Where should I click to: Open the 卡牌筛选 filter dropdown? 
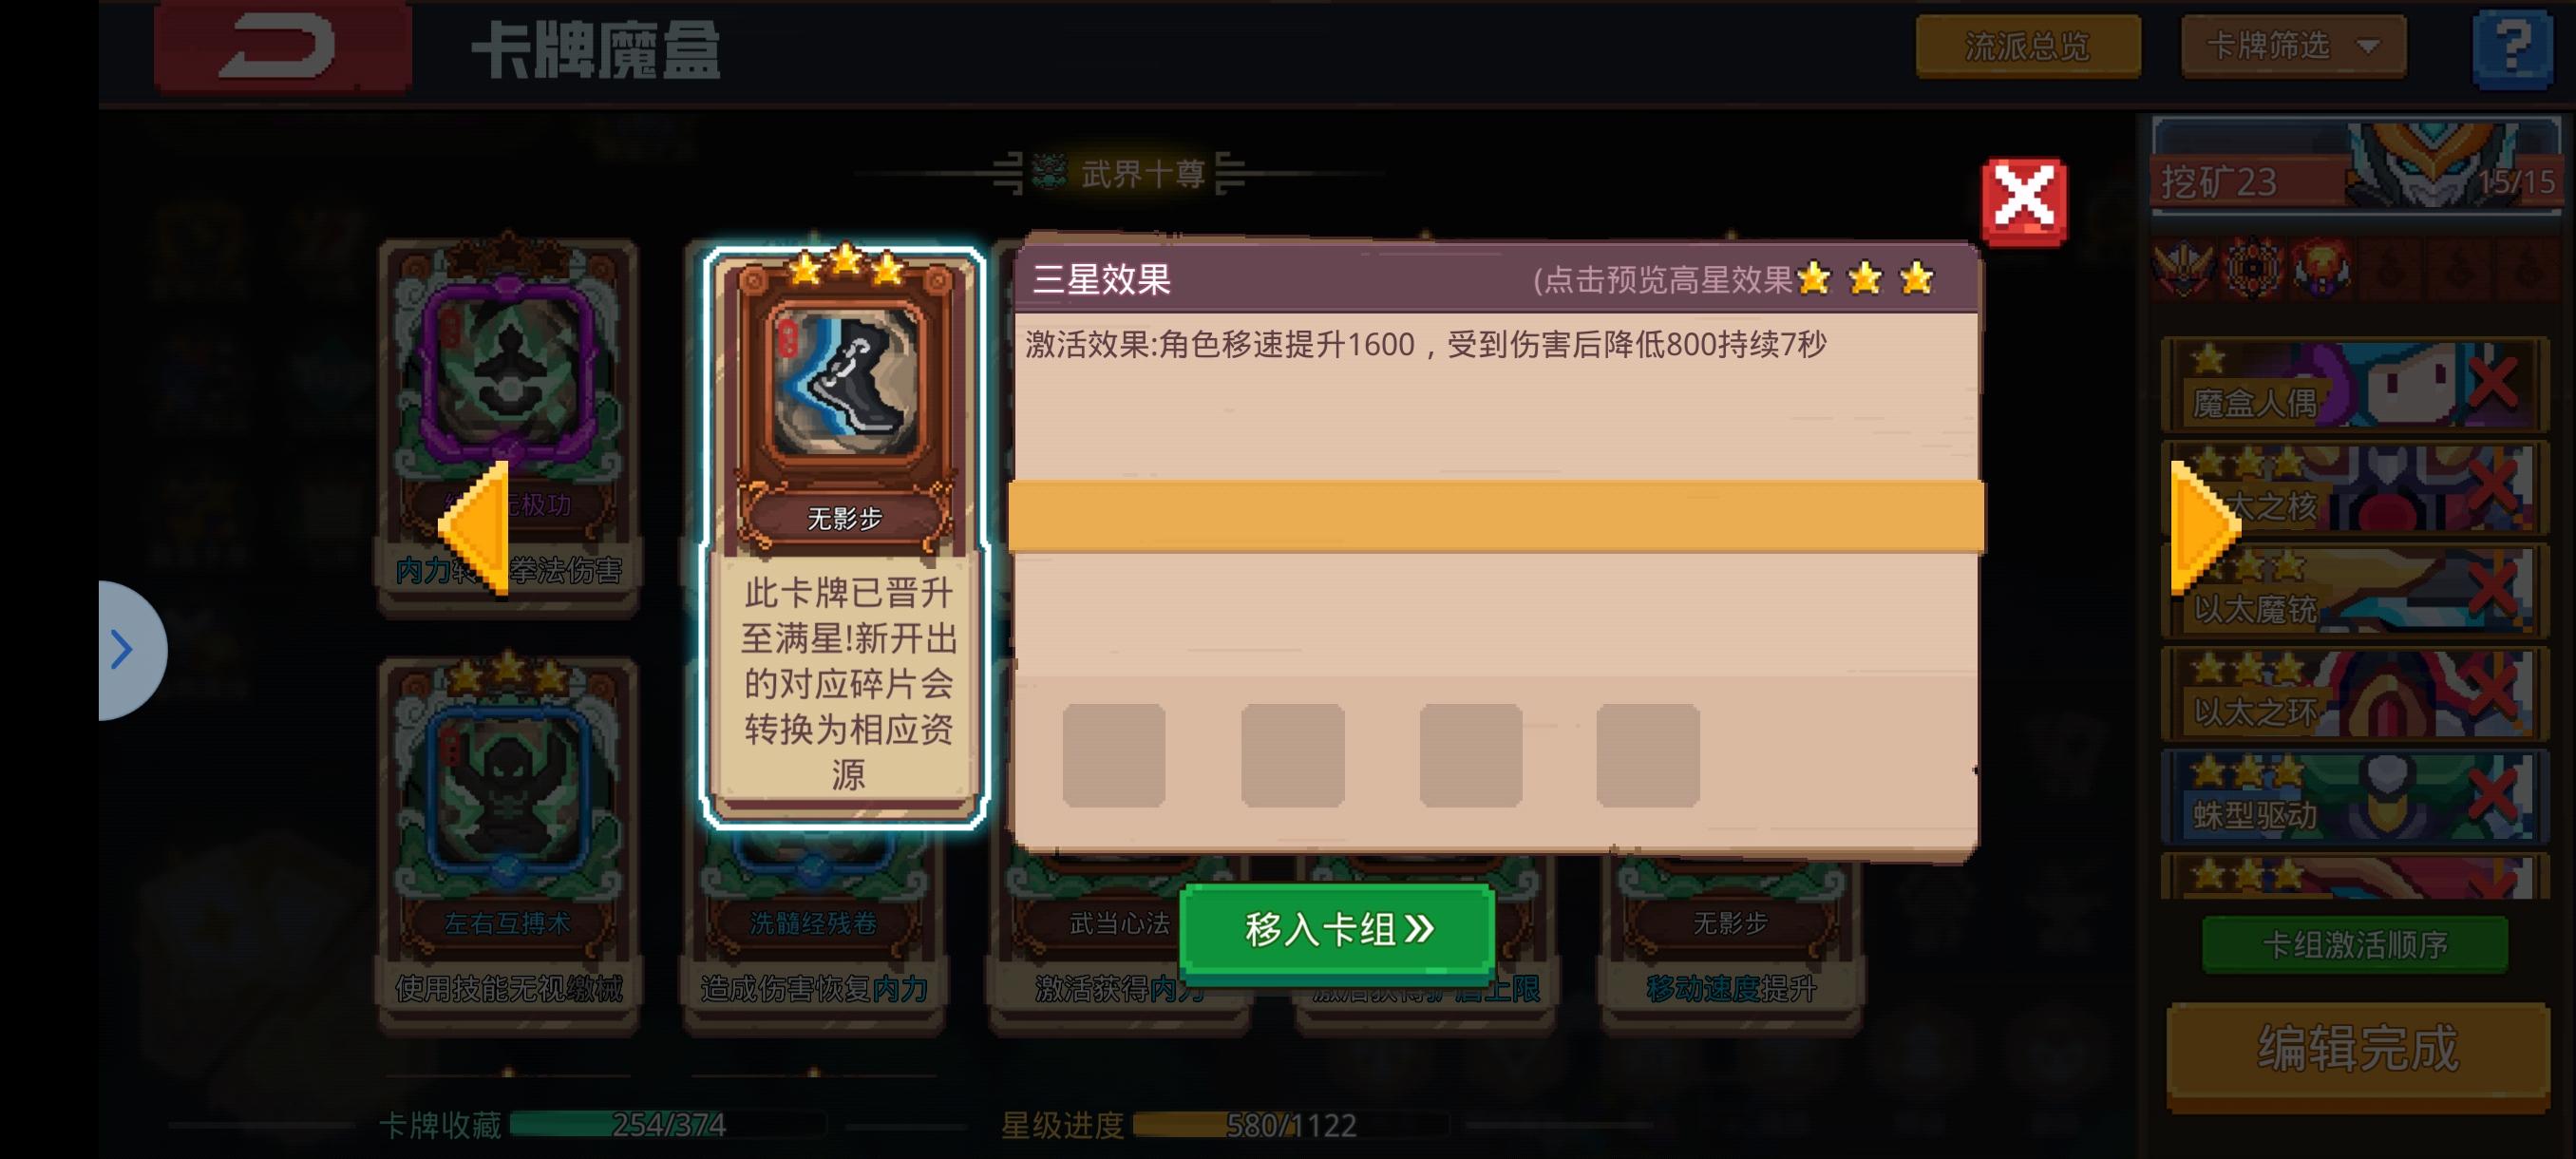pyautogui.click(x=2293, y=46)
